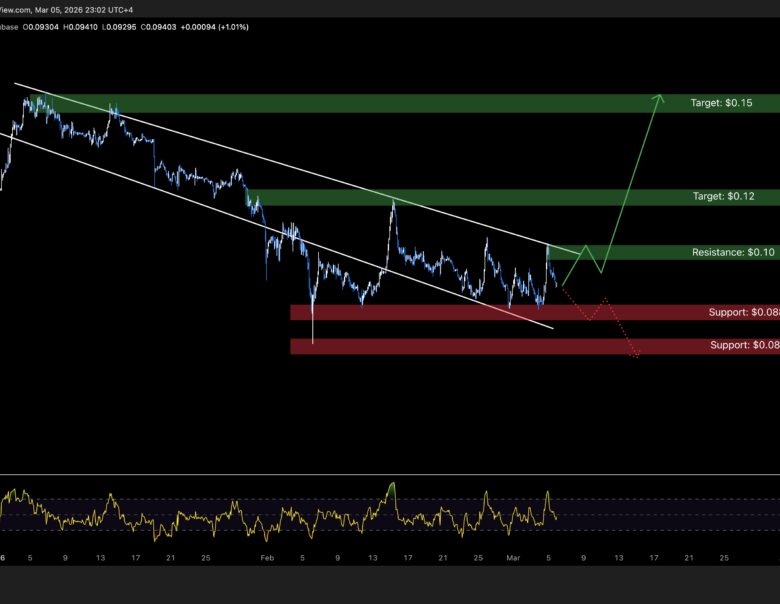780x604 pixels.
Task: Click the Feb marker on time axis
Action: [266, 557]
